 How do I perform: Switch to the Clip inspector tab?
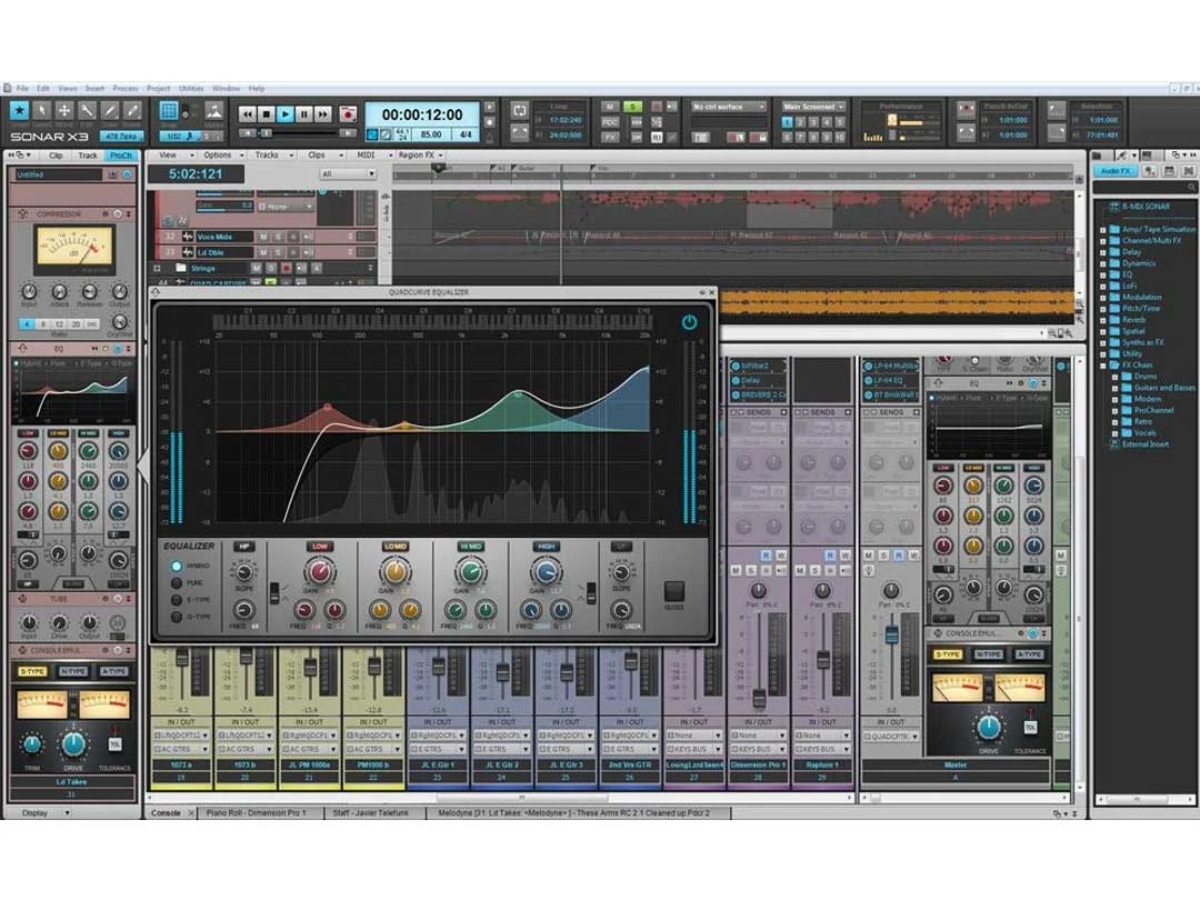click(56, 156)
